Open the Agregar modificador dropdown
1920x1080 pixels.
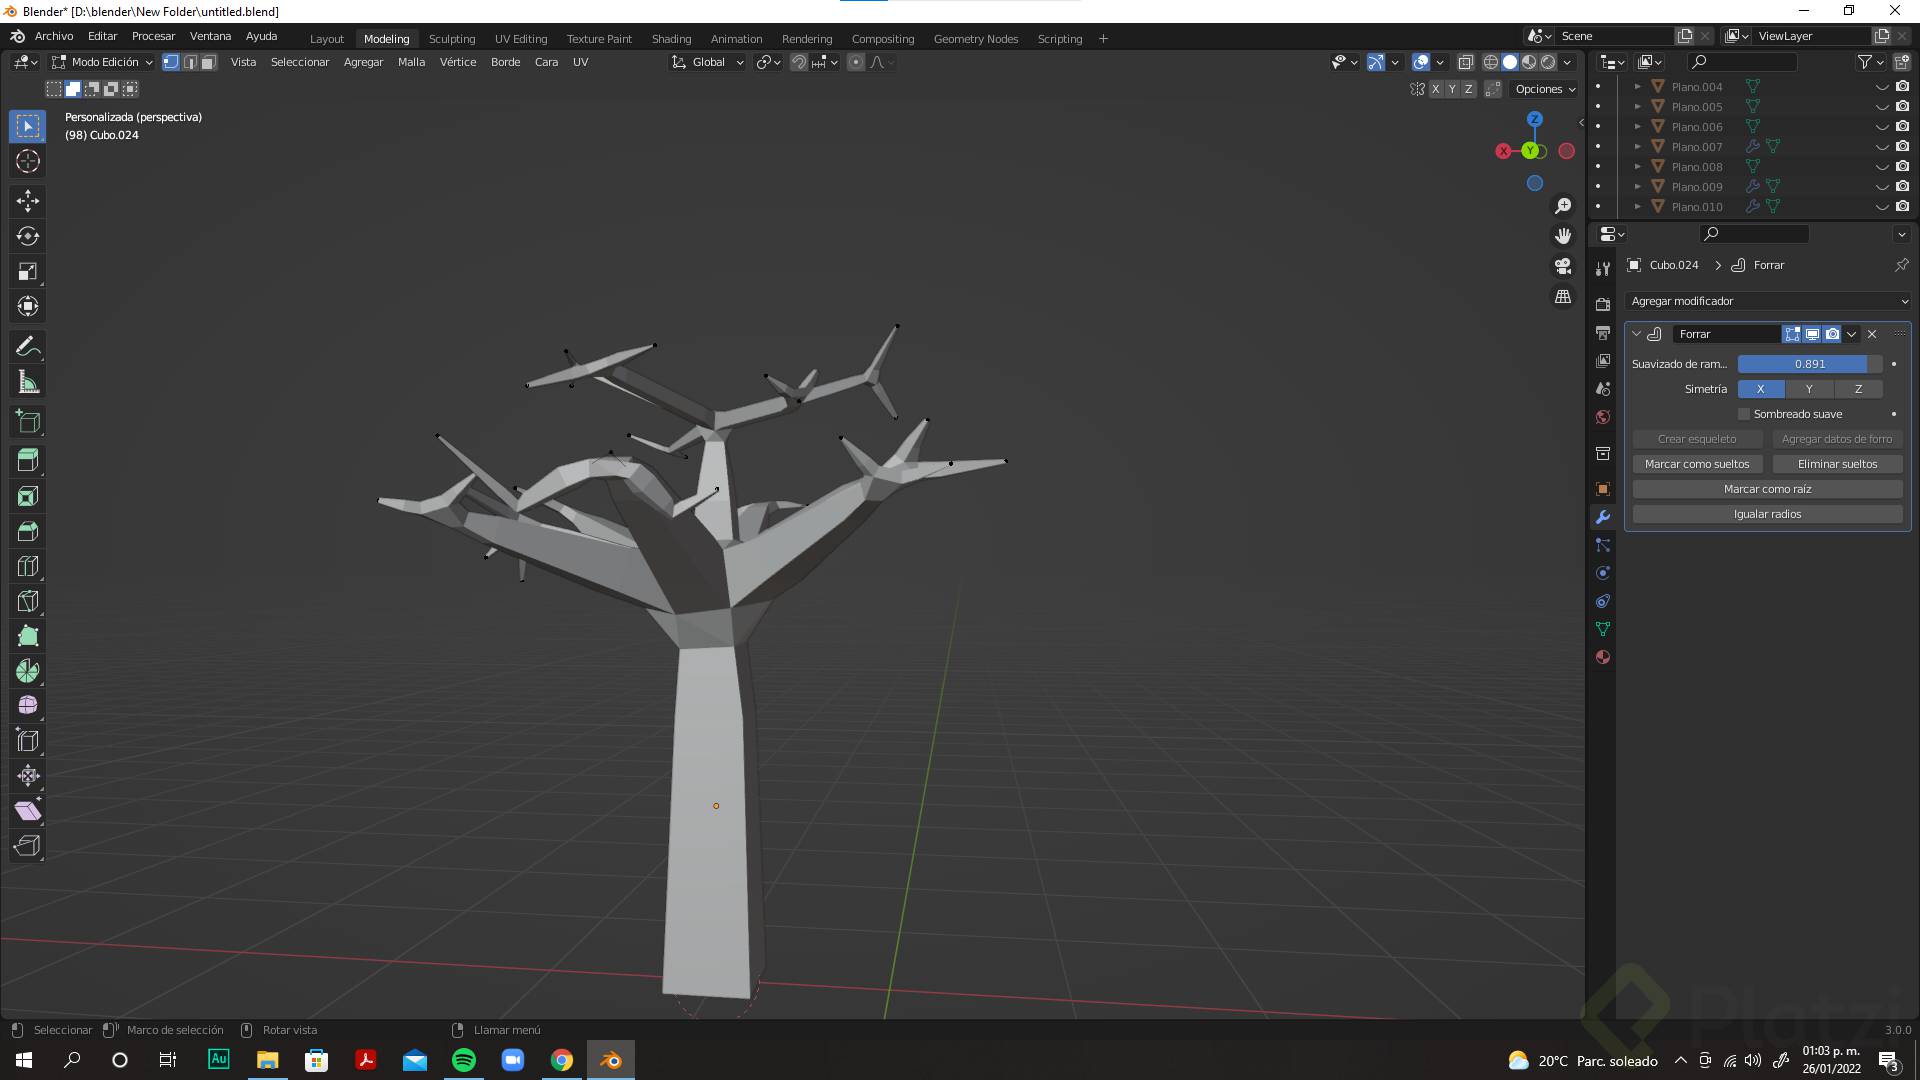coord(1767,301)
